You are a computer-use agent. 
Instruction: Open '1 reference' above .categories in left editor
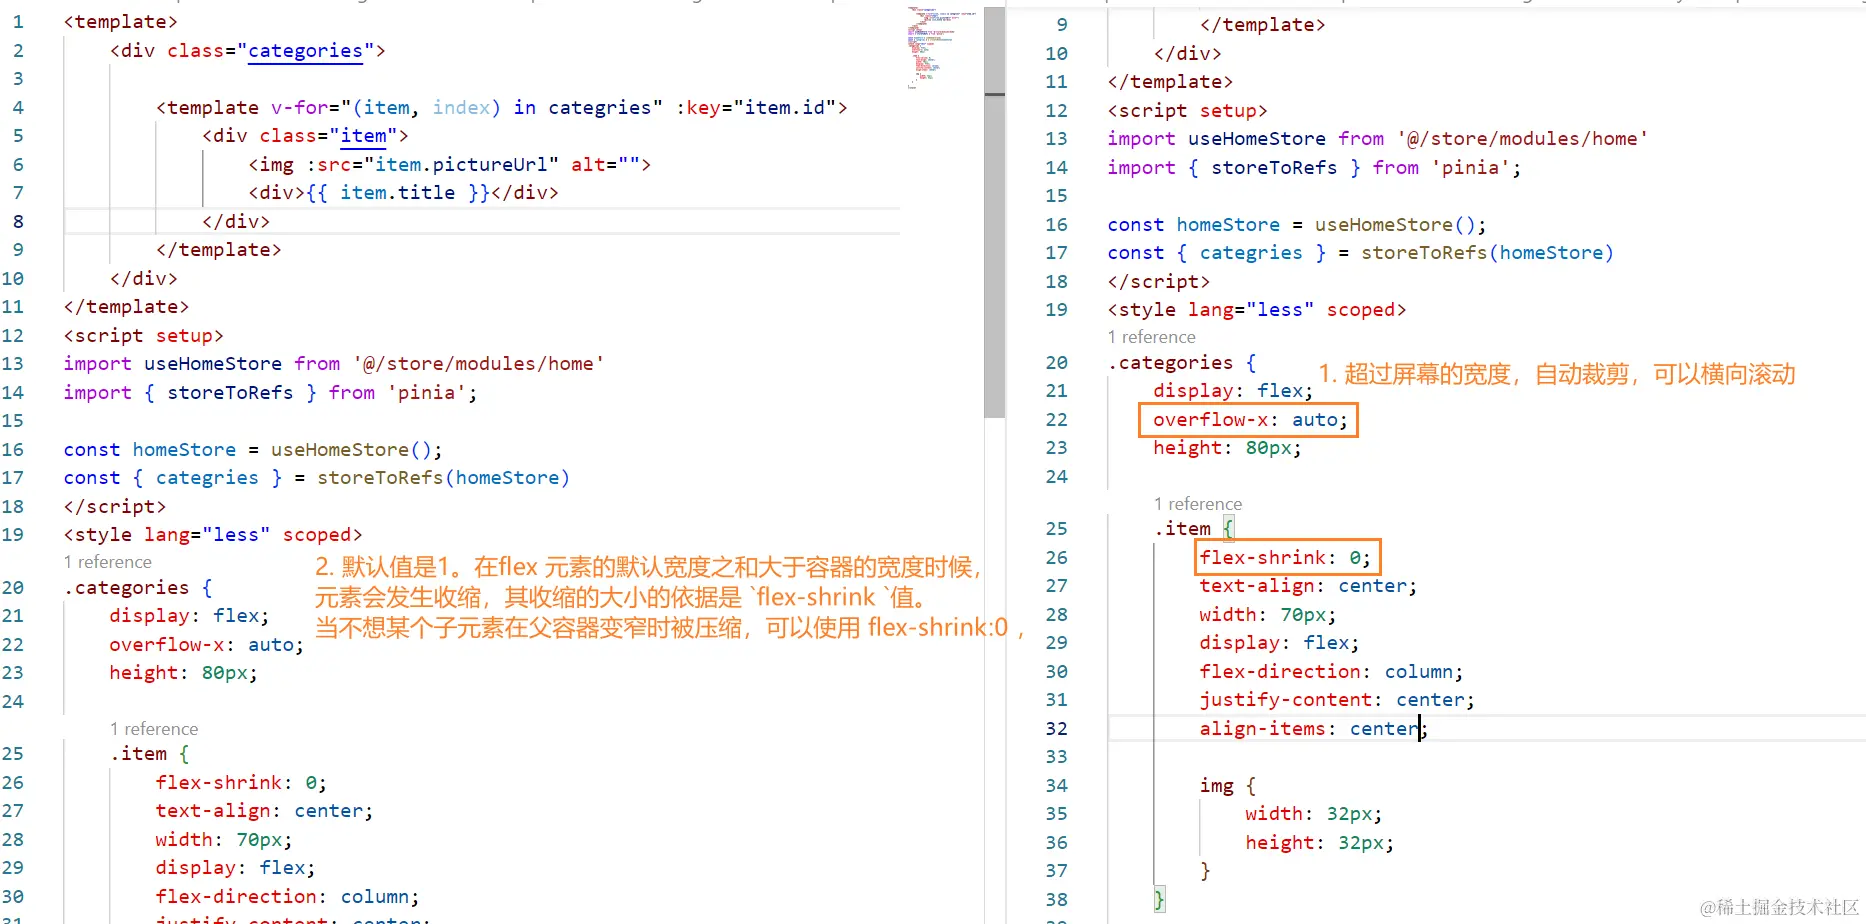tap(108, 562)
